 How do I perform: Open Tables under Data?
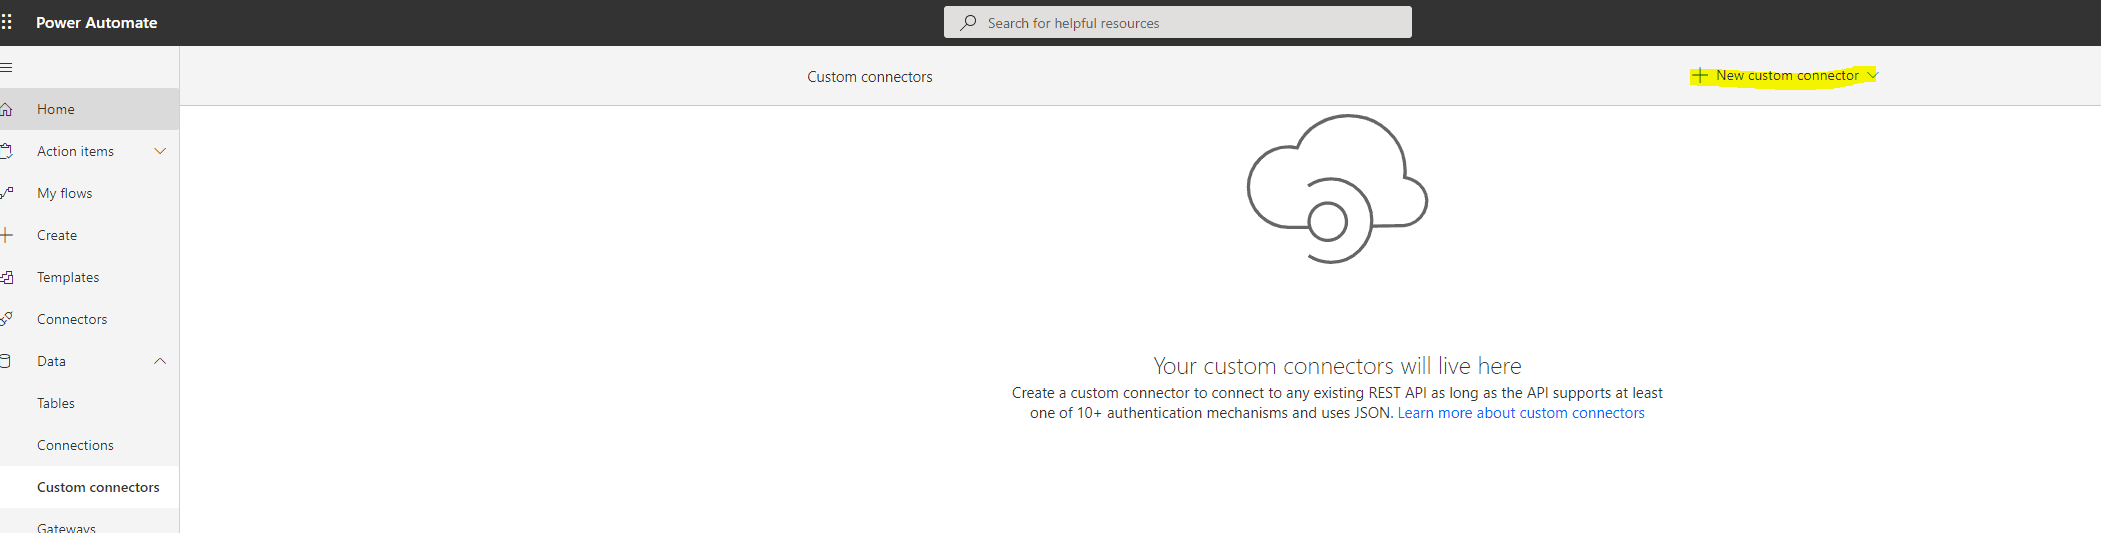pos(56,403)
